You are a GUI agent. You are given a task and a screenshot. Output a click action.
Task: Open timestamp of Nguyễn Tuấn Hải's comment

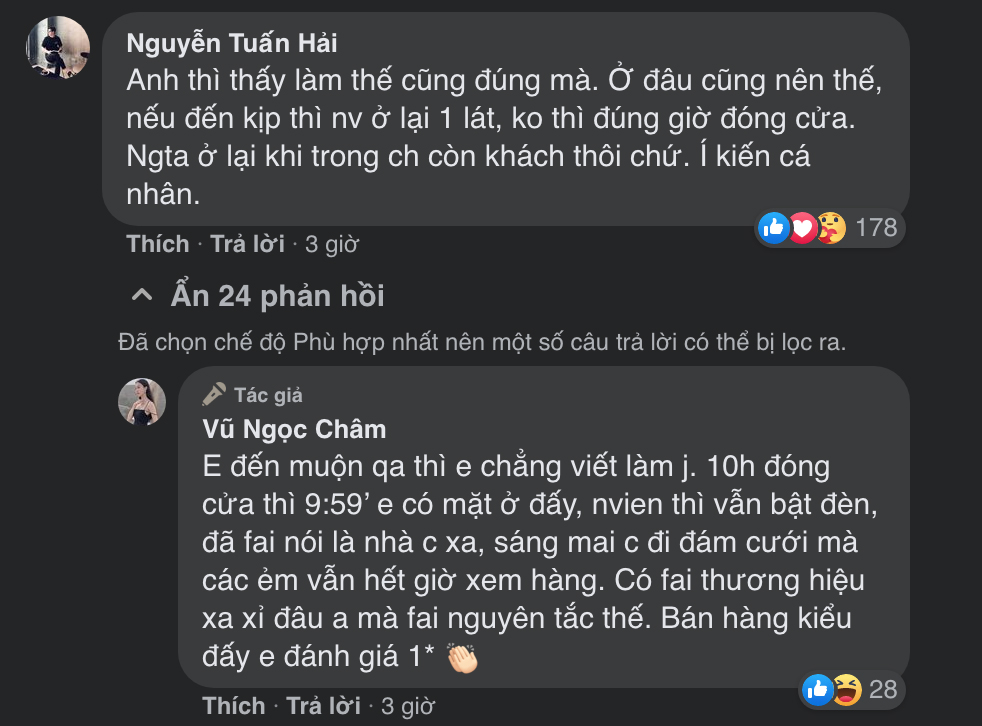[331, 243]
